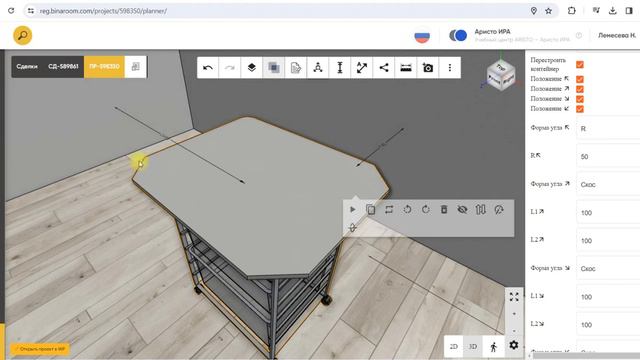Flip the blue toggle switch in header
Image resolution: width=640 pixels, height=360 pixels.
click(458, 36)
